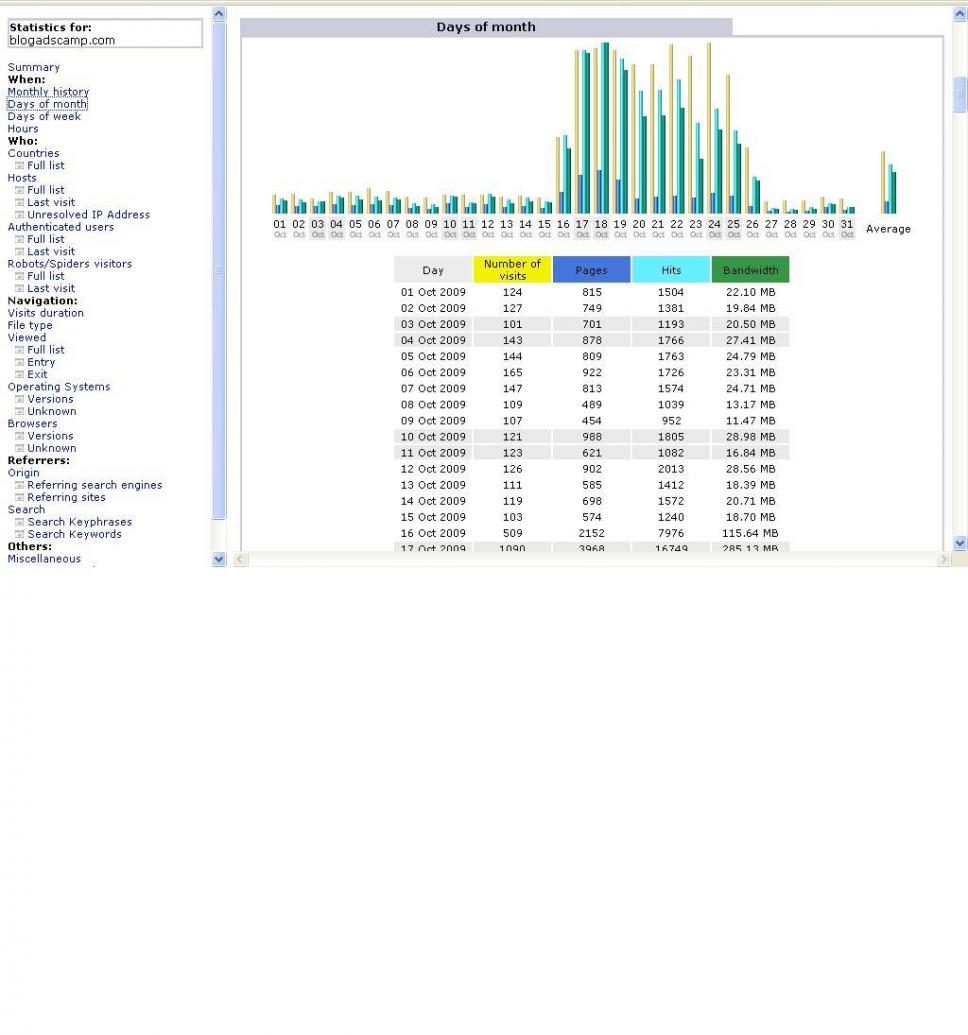968x1035 pixels.
Task: Click the icon beside Full list under Countries
Action: (20, 166)
